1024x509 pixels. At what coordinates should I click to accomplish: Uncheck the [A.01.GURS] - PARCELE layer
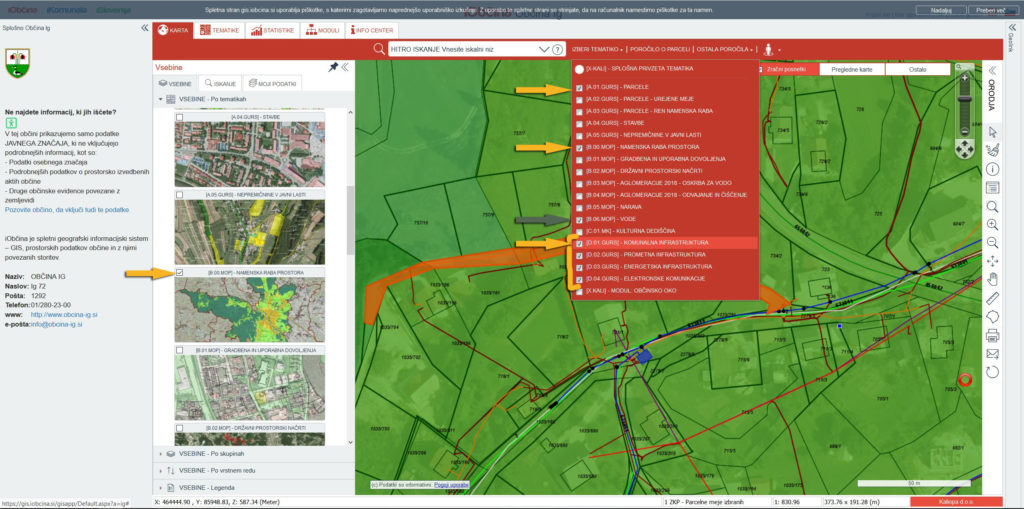580,88
